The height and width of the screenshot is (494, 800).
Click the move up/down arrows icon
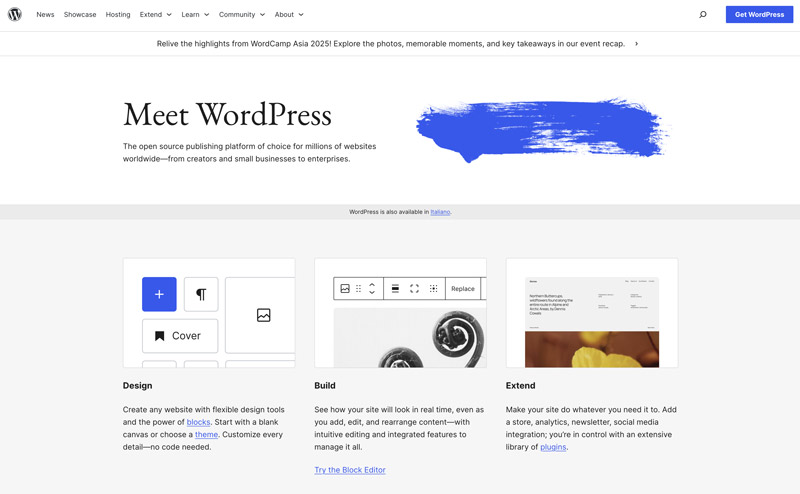(x=372, y=288)
